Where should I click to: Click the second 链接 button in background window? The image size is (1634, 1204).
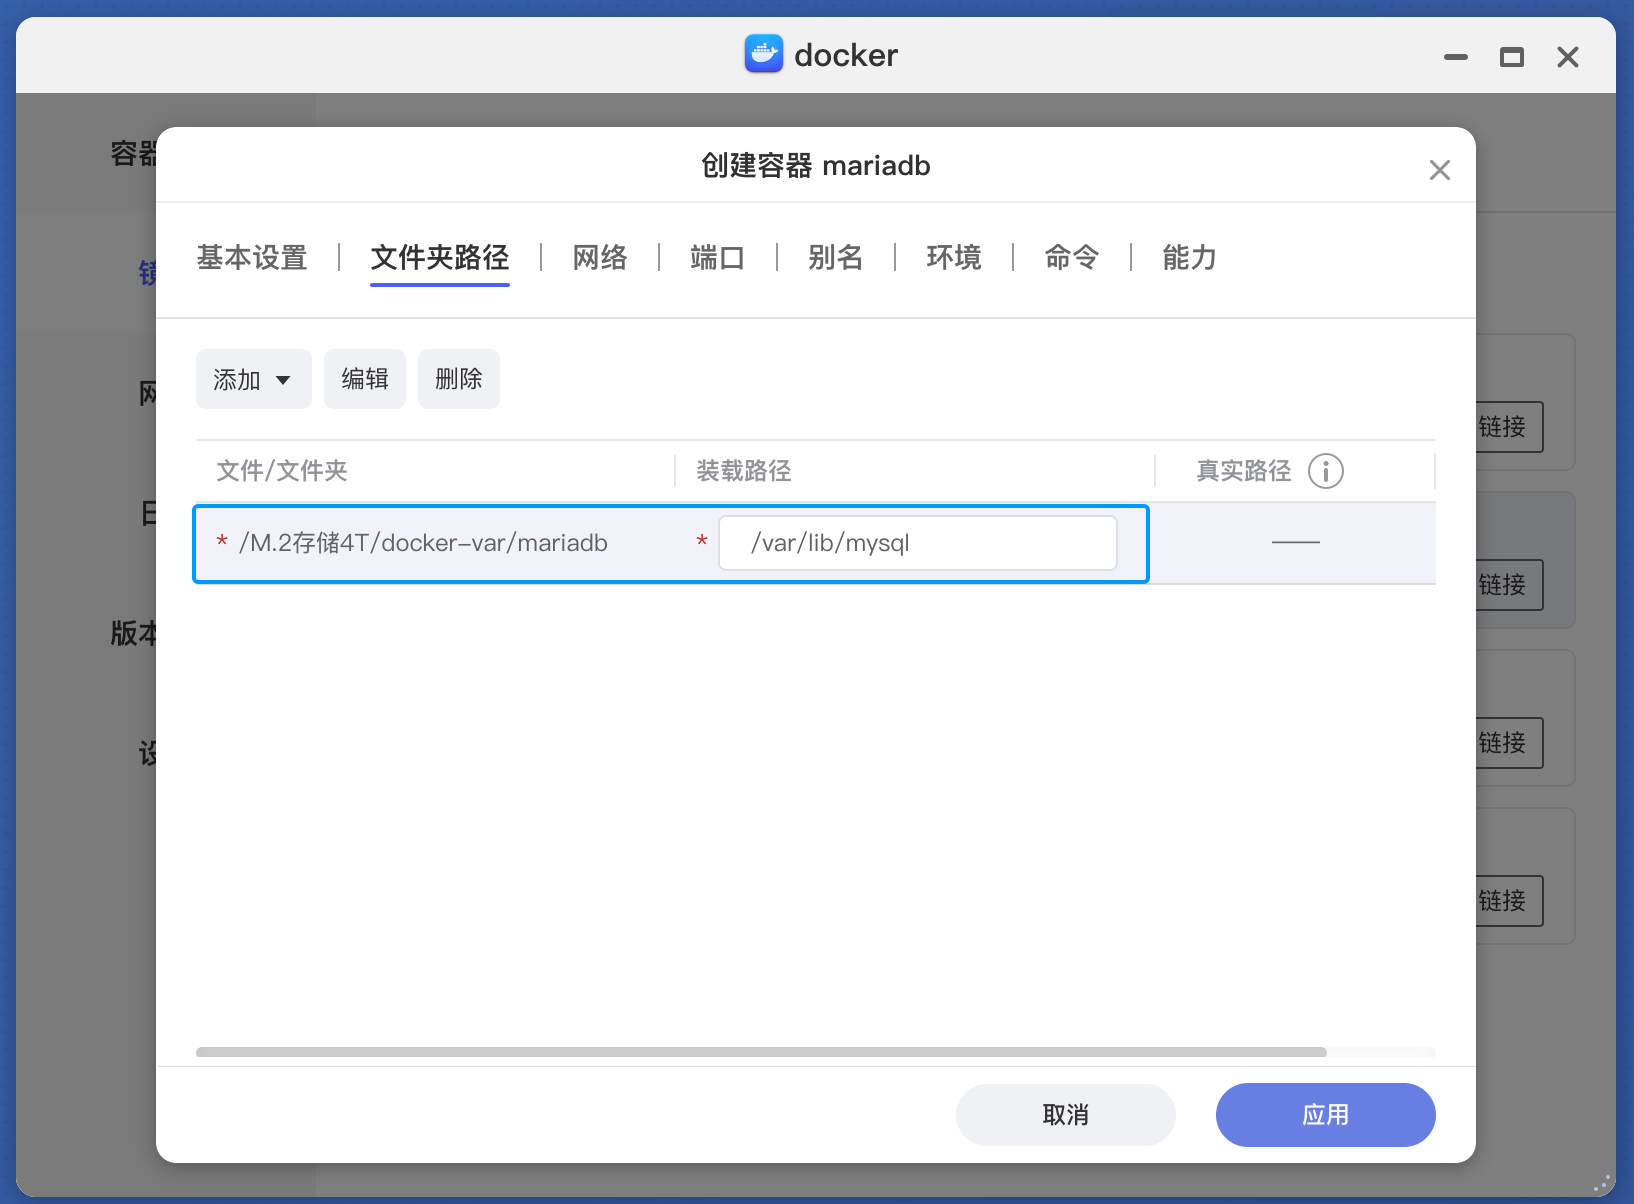tap(1509, 585)
